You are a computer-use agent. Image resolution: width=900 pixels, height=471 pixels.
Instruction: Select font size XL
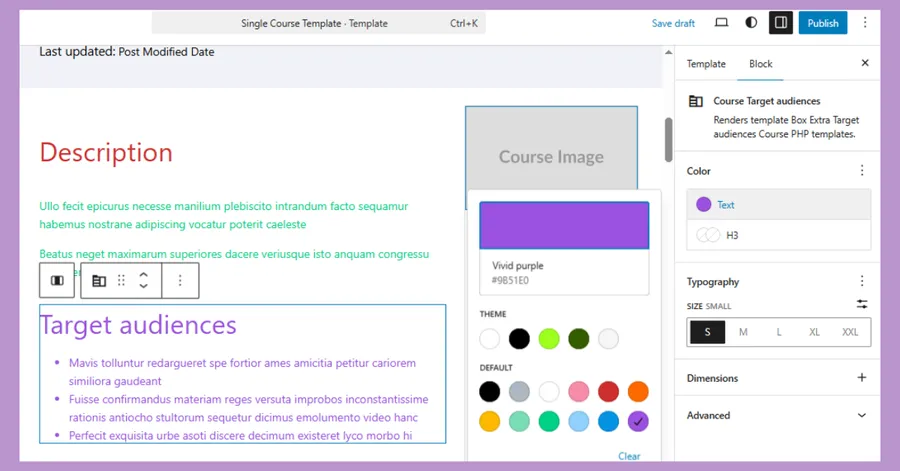click(x=814, y=332)
